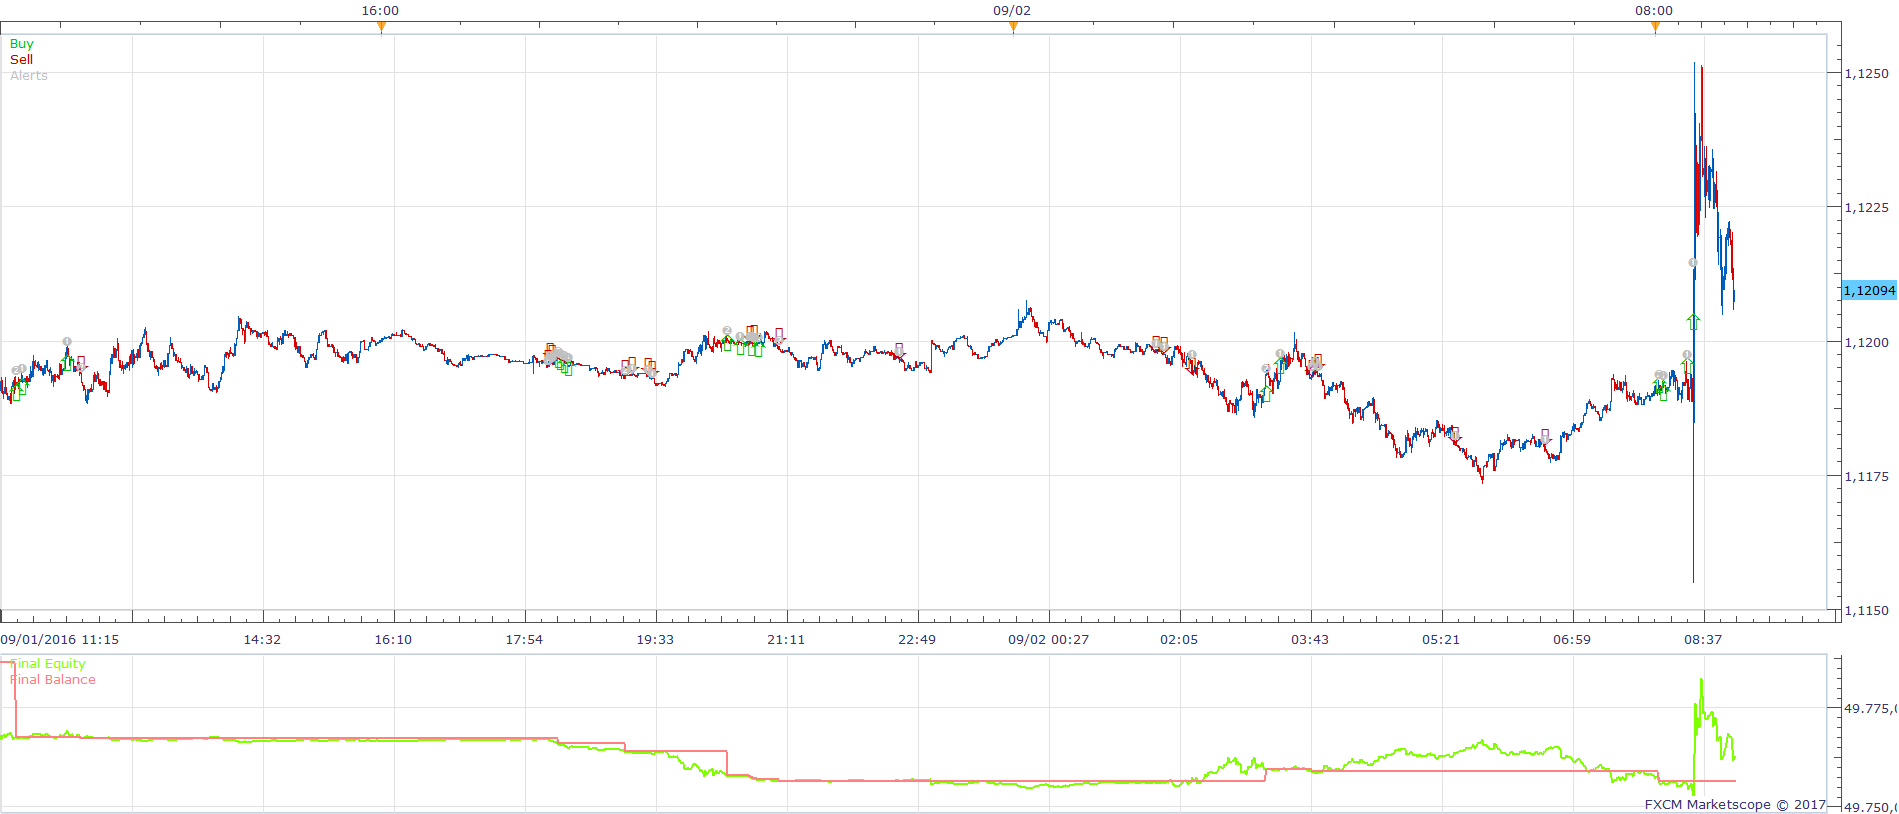
Task: Click the Final Equity legend label
Action: (x=48, y=664)
